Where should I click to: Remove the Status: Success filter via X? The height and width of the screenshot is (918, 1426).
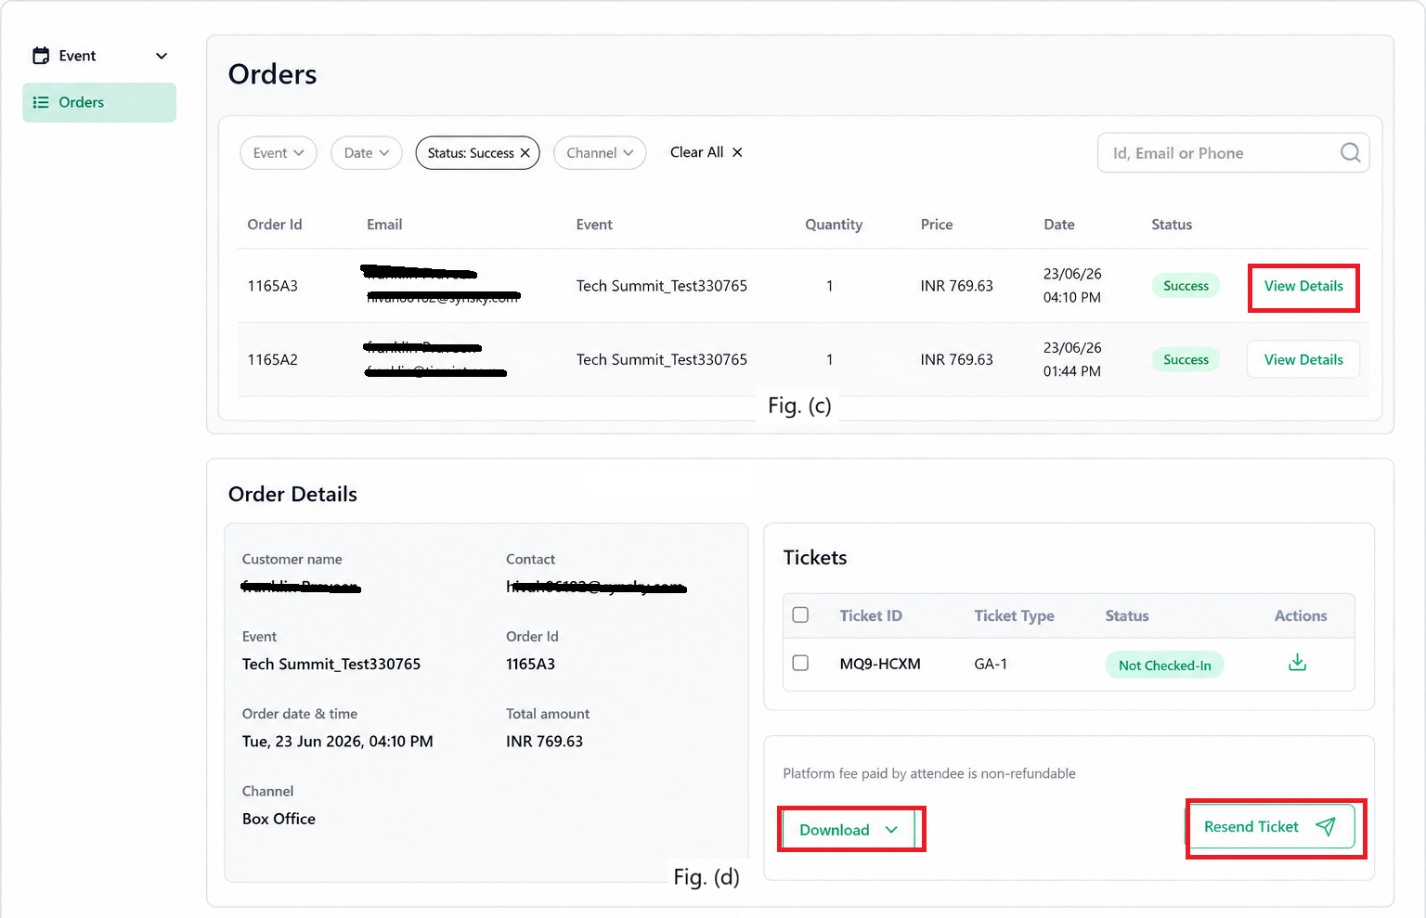(525, 153)
